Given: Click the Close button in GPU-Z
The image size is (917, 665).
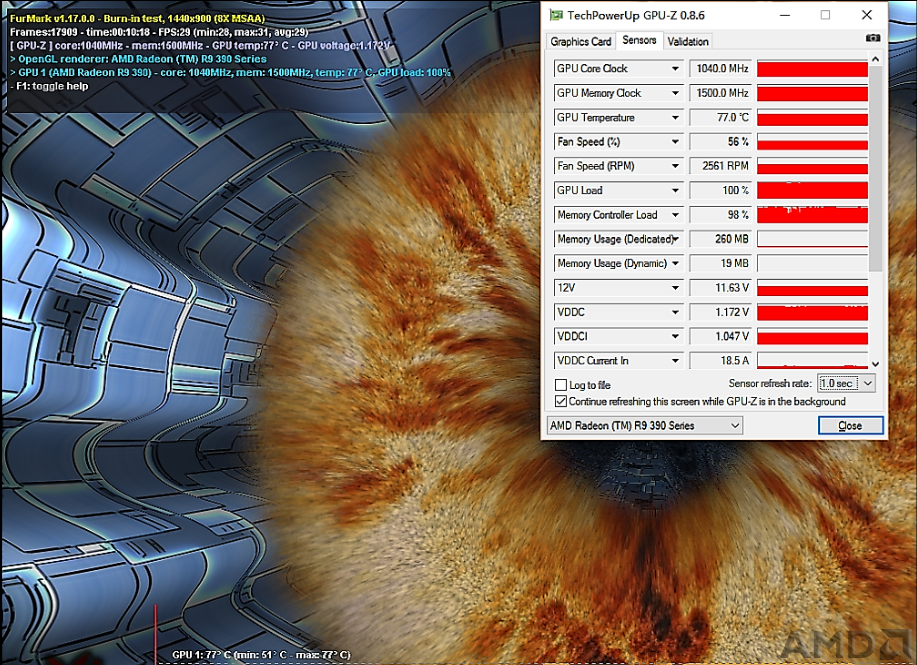Looking at the screenshot, I should (x=850, y=426).
